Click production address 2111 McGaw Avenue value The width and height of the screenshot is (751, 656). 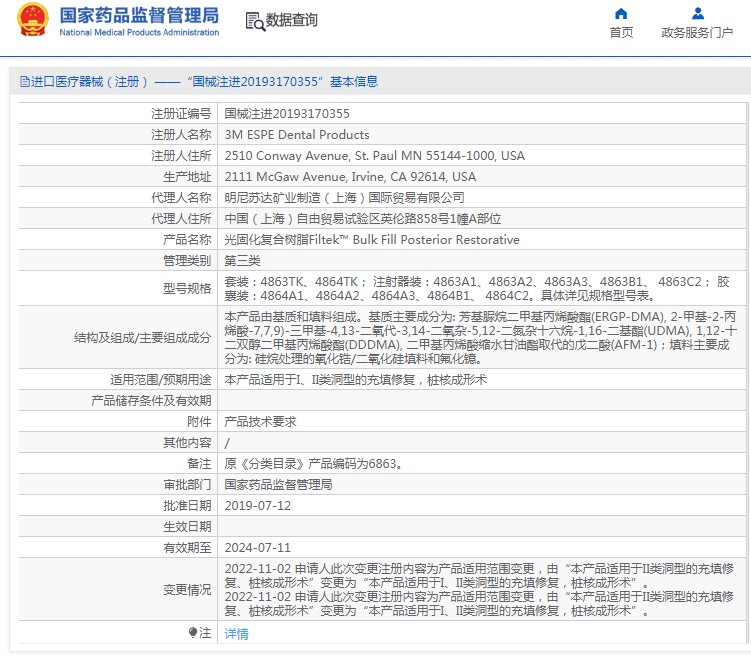click(x=350, y=177)
